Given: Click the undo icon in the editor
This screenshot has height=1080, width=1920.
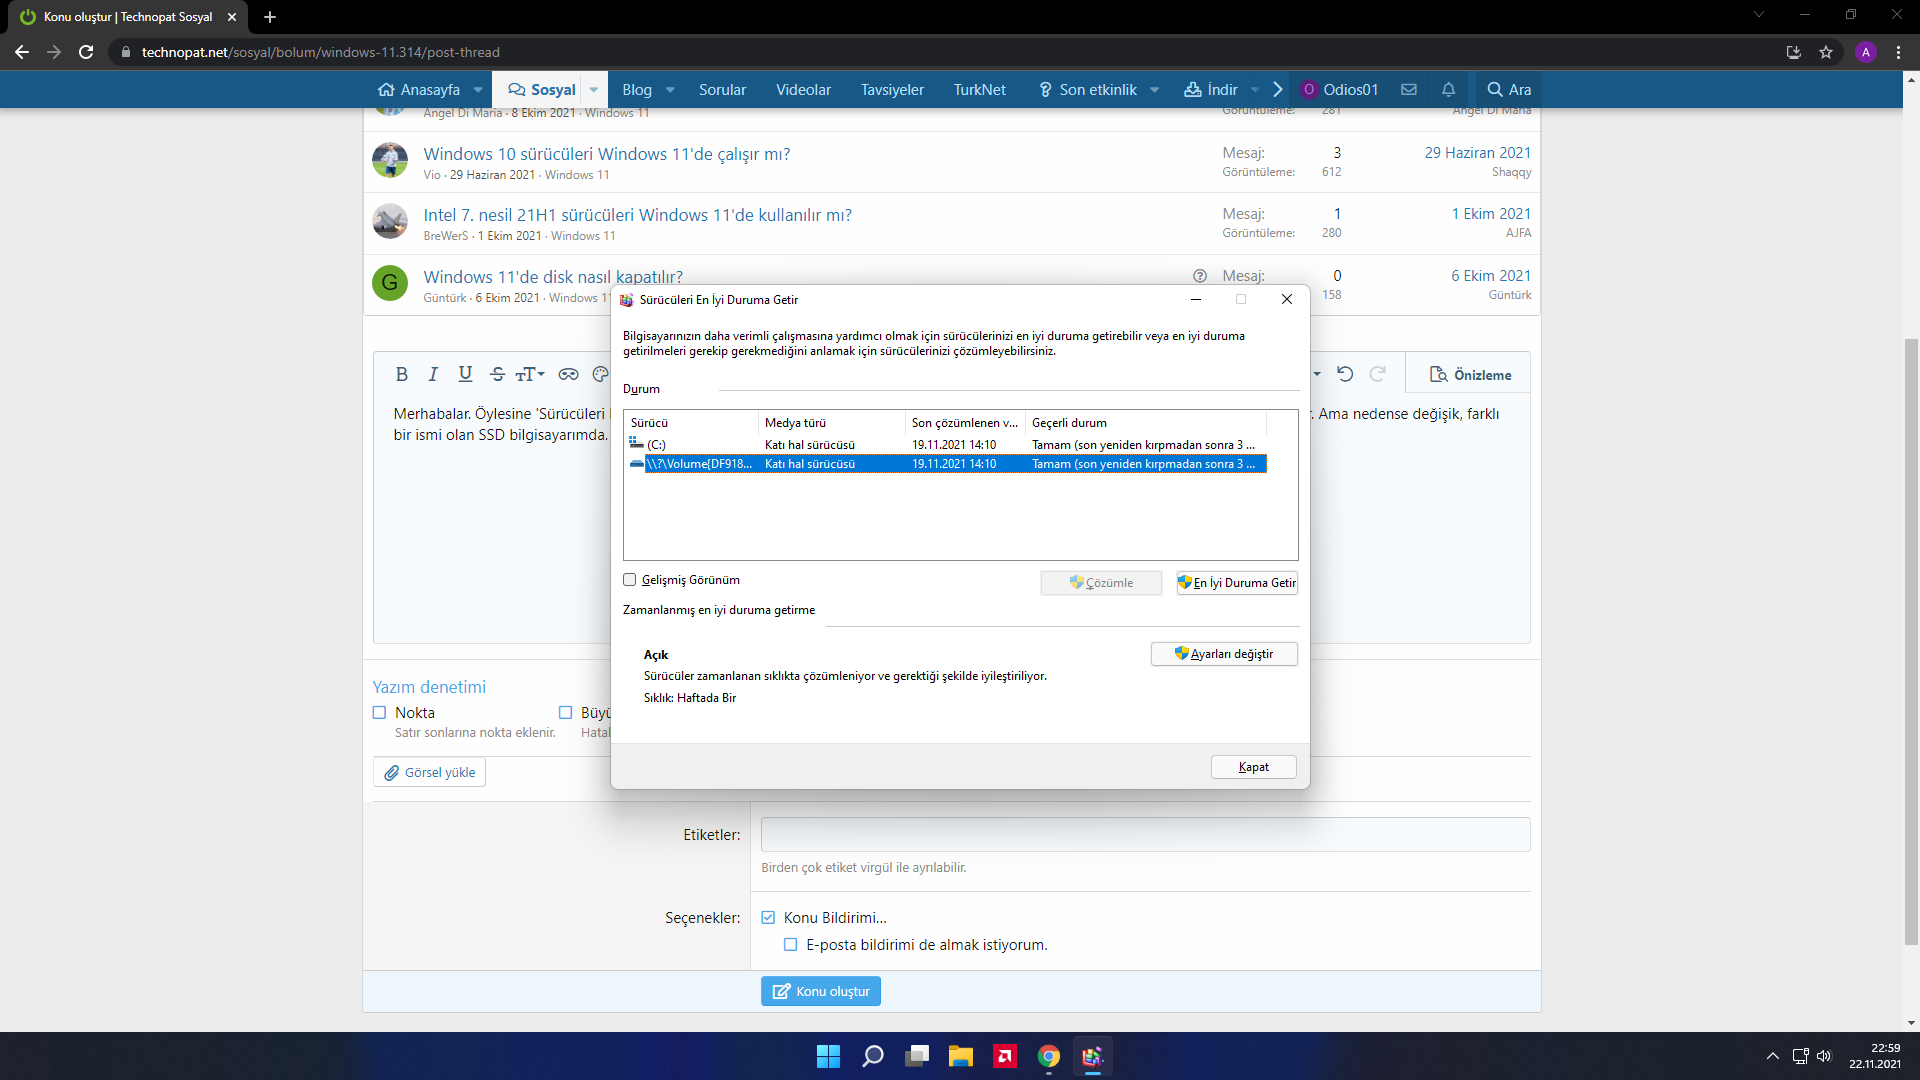Looking at the screenshot, I should [1345, 374].
